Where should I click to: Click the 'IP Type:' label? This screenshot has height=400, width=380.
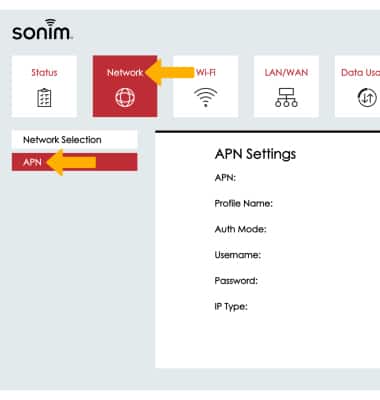point(231,307)
